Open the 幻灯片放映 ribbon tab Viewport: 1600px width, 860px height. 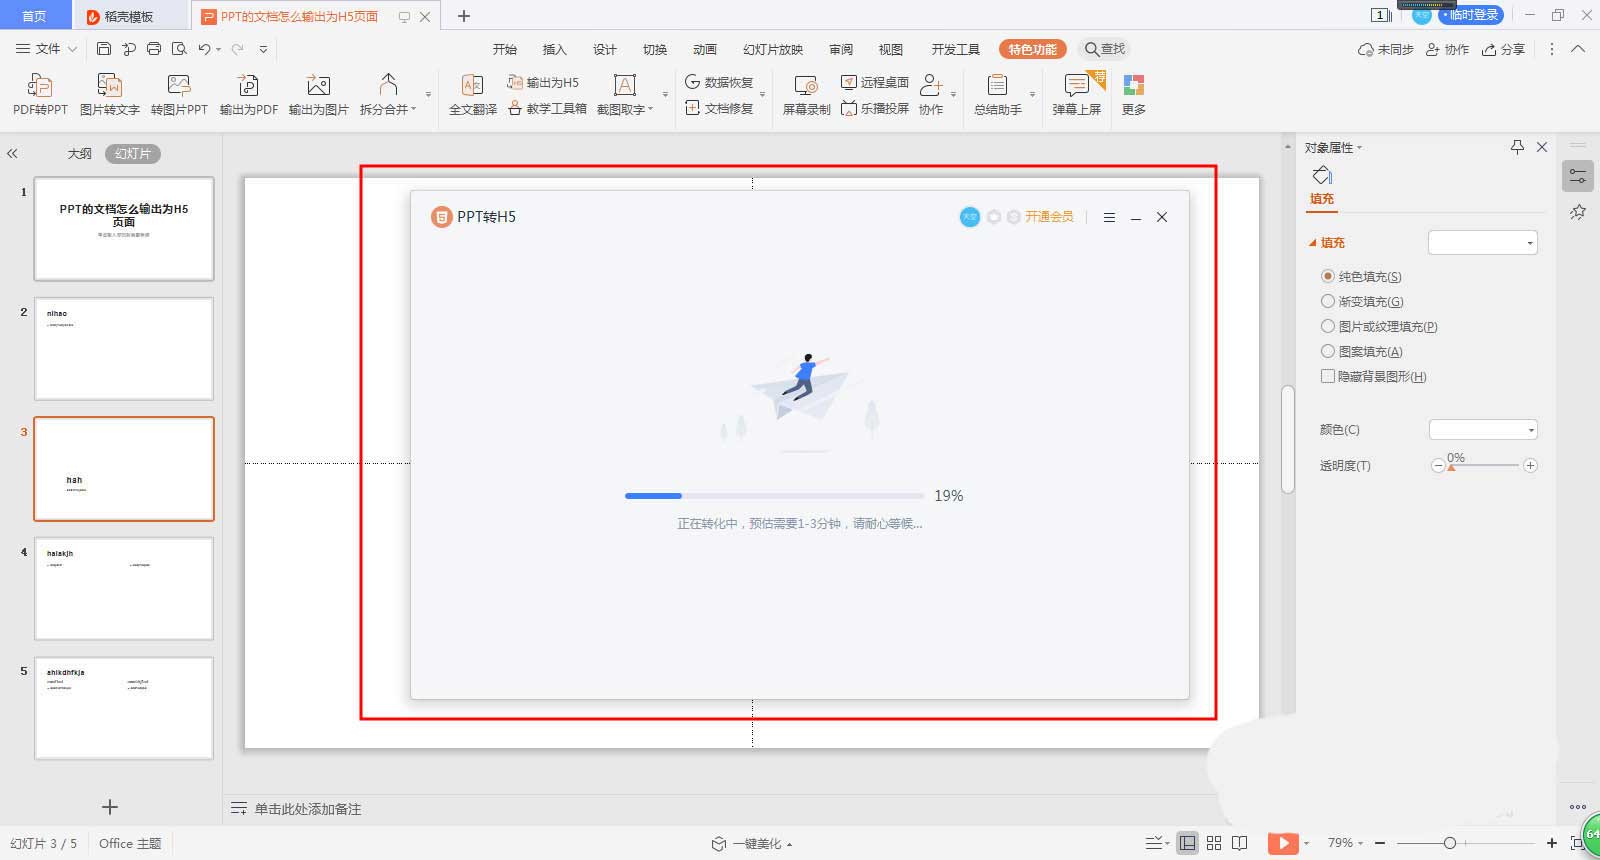point(773,49)
